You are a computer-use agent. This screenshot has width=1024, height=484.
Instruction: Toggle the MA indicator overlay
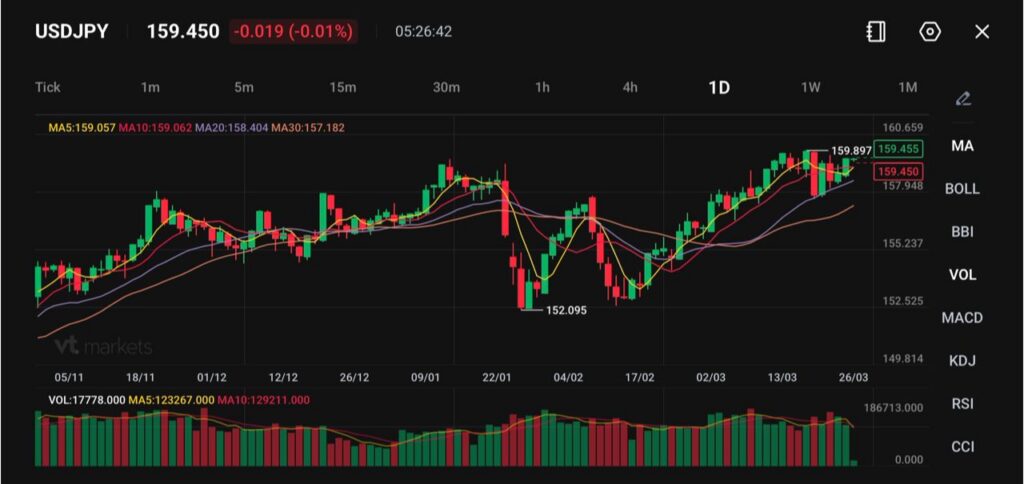[962, 146]
